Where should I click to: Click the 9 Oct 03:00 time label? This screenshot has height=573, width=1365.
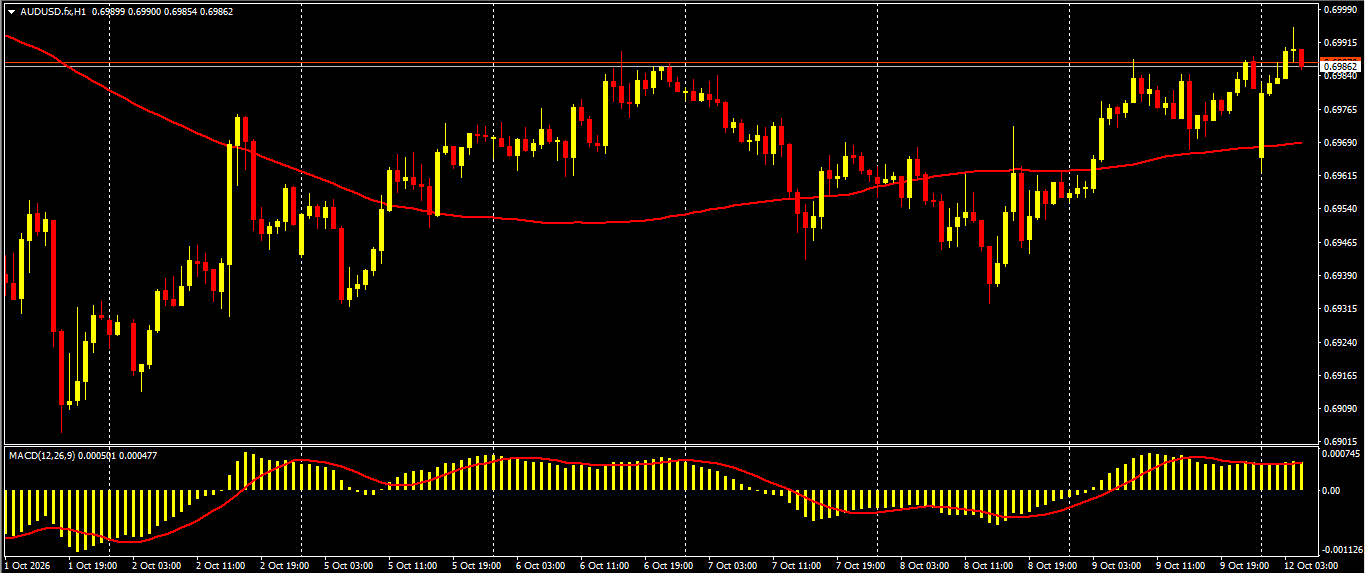(1116, 565)
